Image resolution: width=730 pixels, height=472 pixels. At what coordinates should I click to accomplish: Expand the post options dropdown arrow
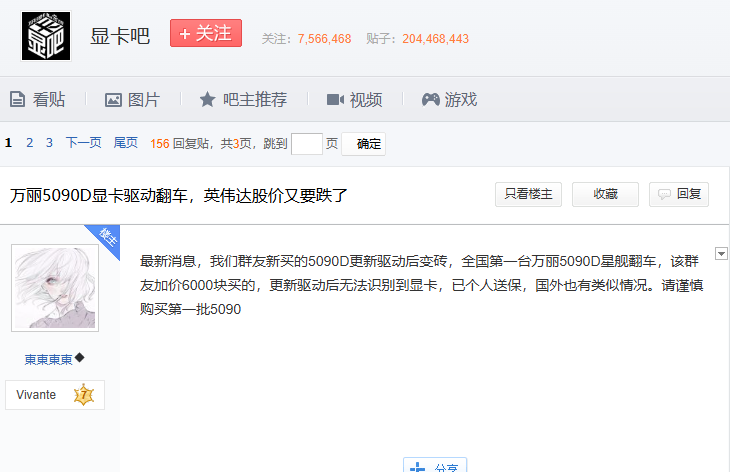click(x=721, y=254)
